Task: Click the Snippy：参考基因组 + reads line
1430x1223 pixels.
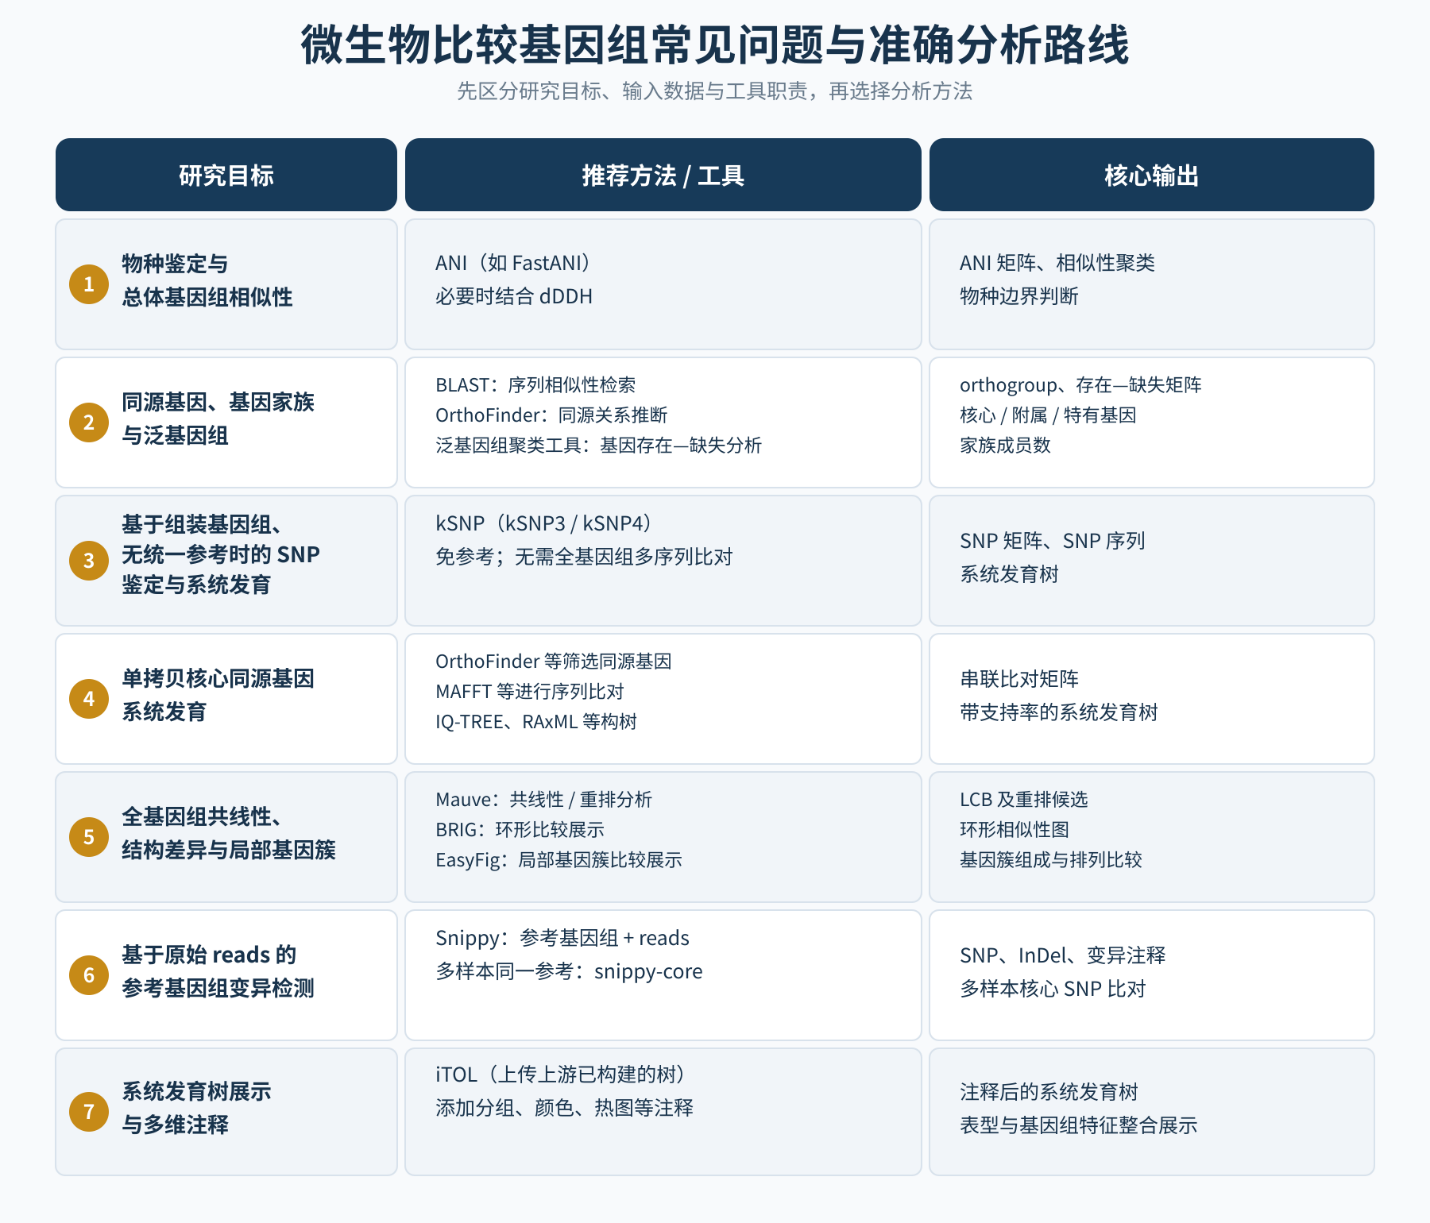Action: [x=562, y=938]
